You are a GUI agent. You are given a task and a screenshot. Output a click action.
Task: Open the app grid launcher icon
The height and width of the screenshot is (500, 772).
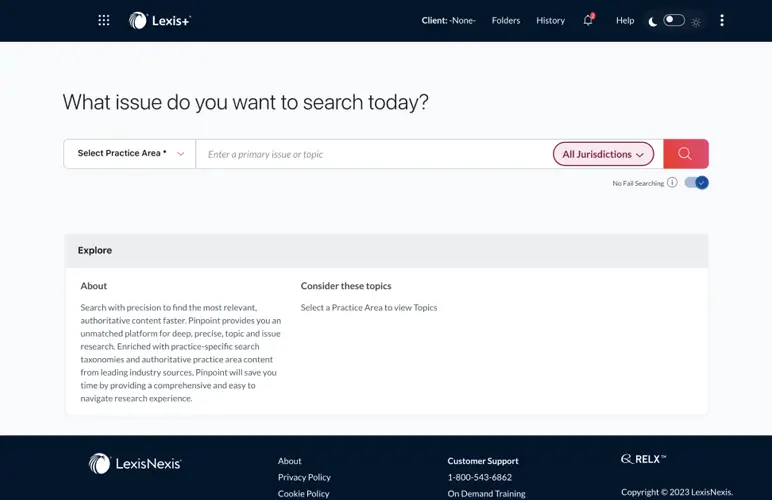point(104,20)
